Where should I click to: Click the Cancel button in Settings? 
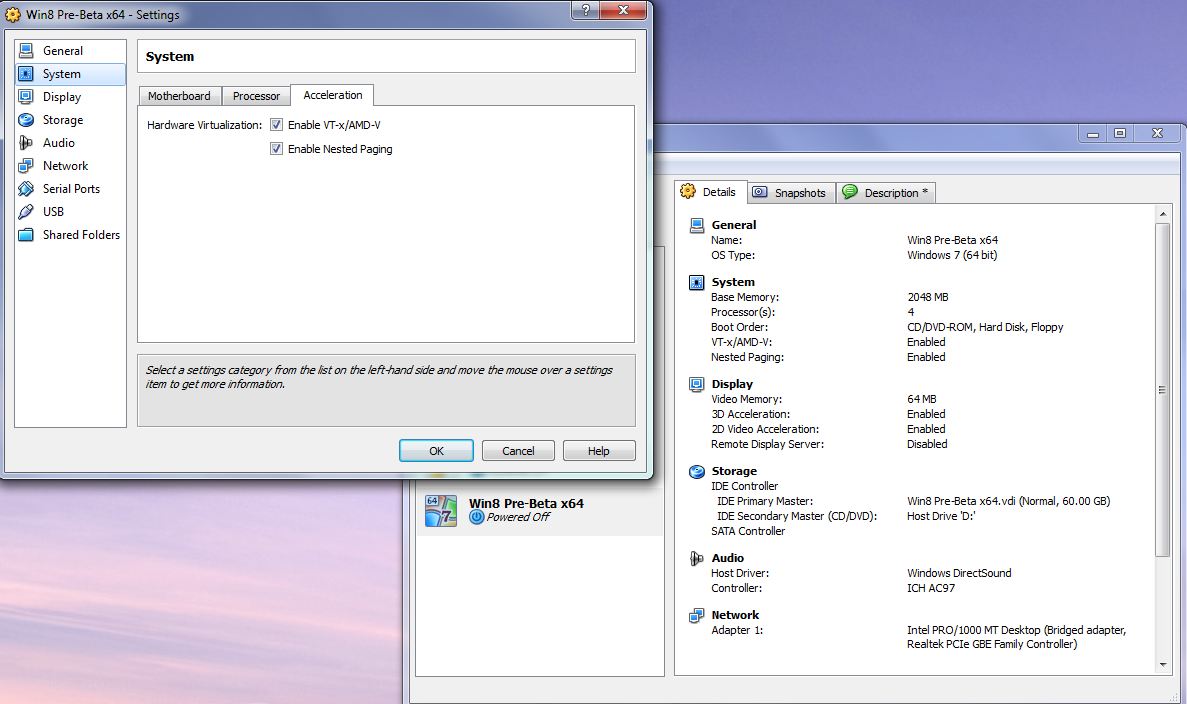pos(518,450)
